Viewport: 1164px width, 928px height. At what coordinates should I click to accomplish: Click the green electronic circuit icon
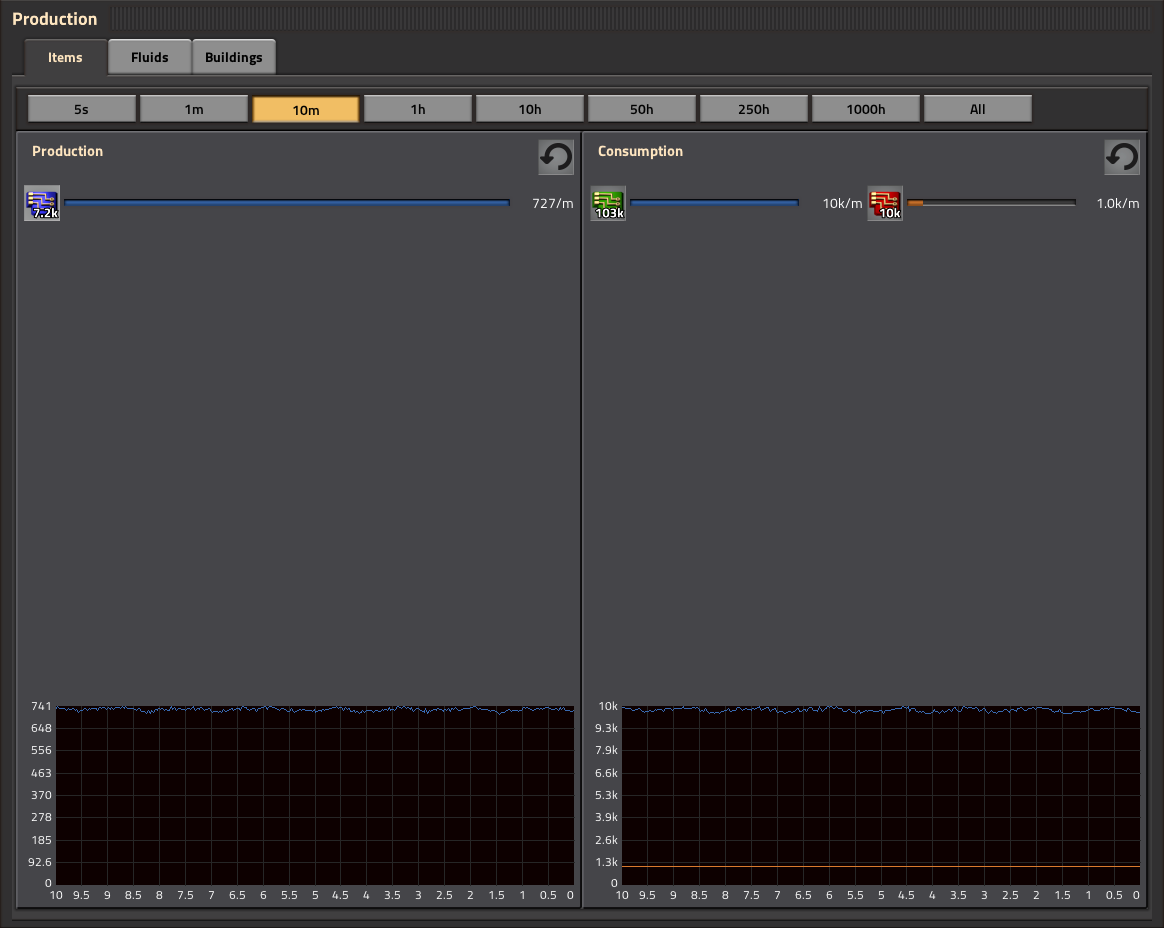click(x=608, y=203)
